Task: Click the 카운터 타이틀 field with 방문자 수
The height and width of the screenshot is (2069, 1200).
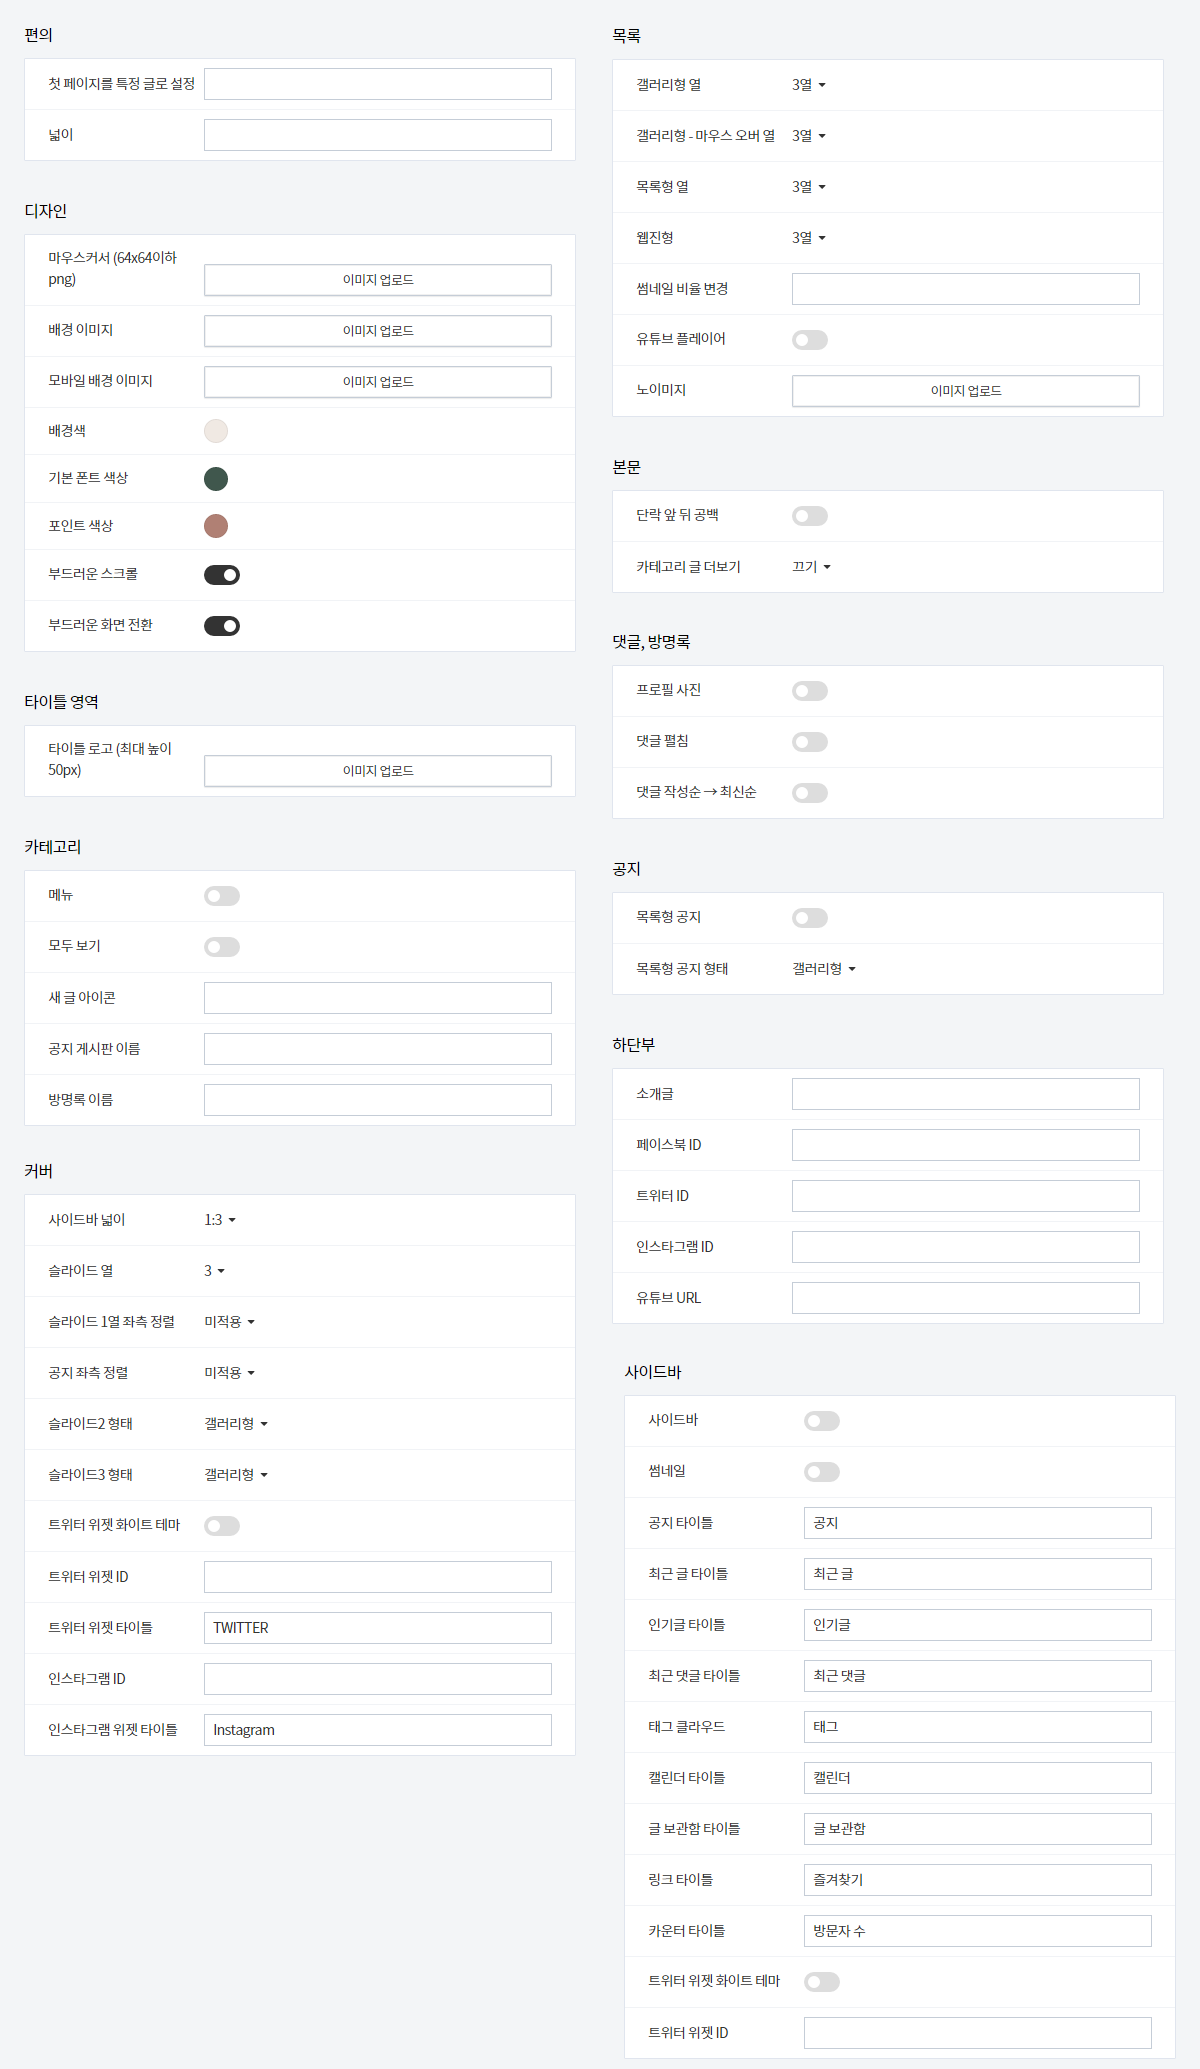Action: pyautogui.click(x=978, y=1931)
